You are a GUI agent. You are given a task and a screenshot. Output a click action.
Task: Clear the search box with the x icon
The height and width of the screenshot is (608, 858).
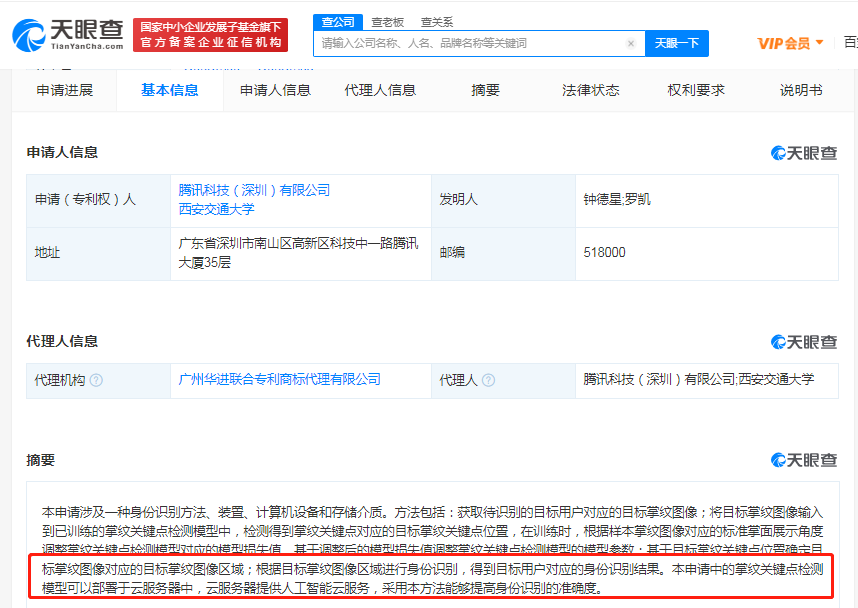(631, 43)
